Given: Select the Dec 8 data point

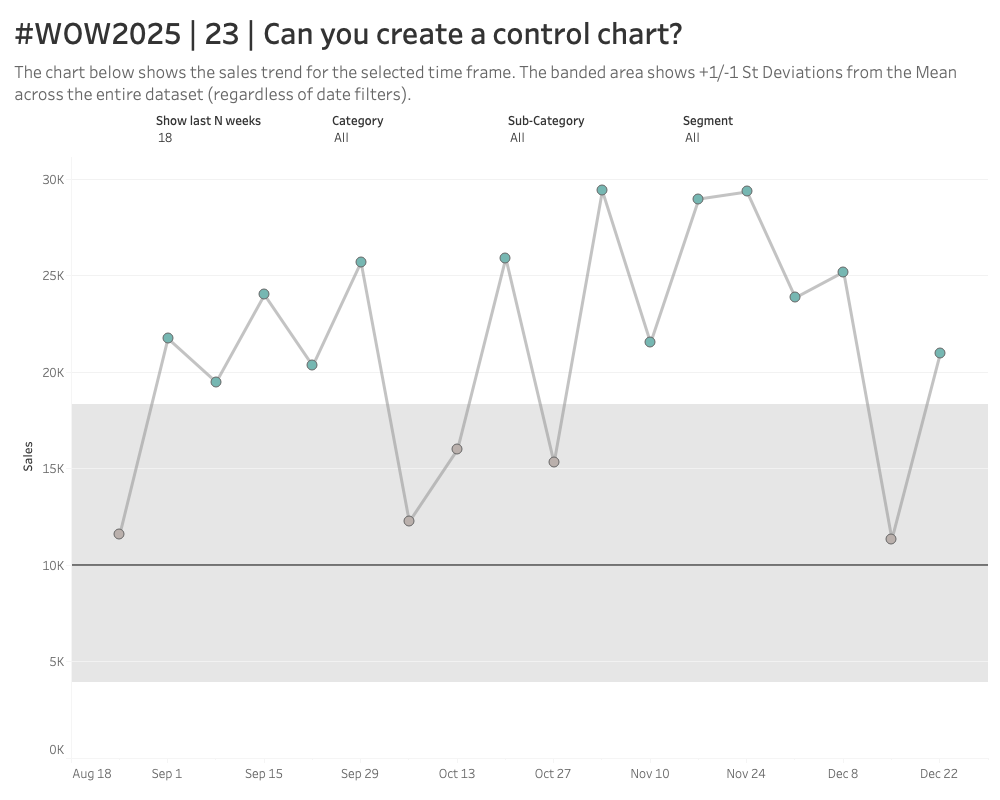Looking at the screenshot, I should pyautogui.click(x=843, y=272).
